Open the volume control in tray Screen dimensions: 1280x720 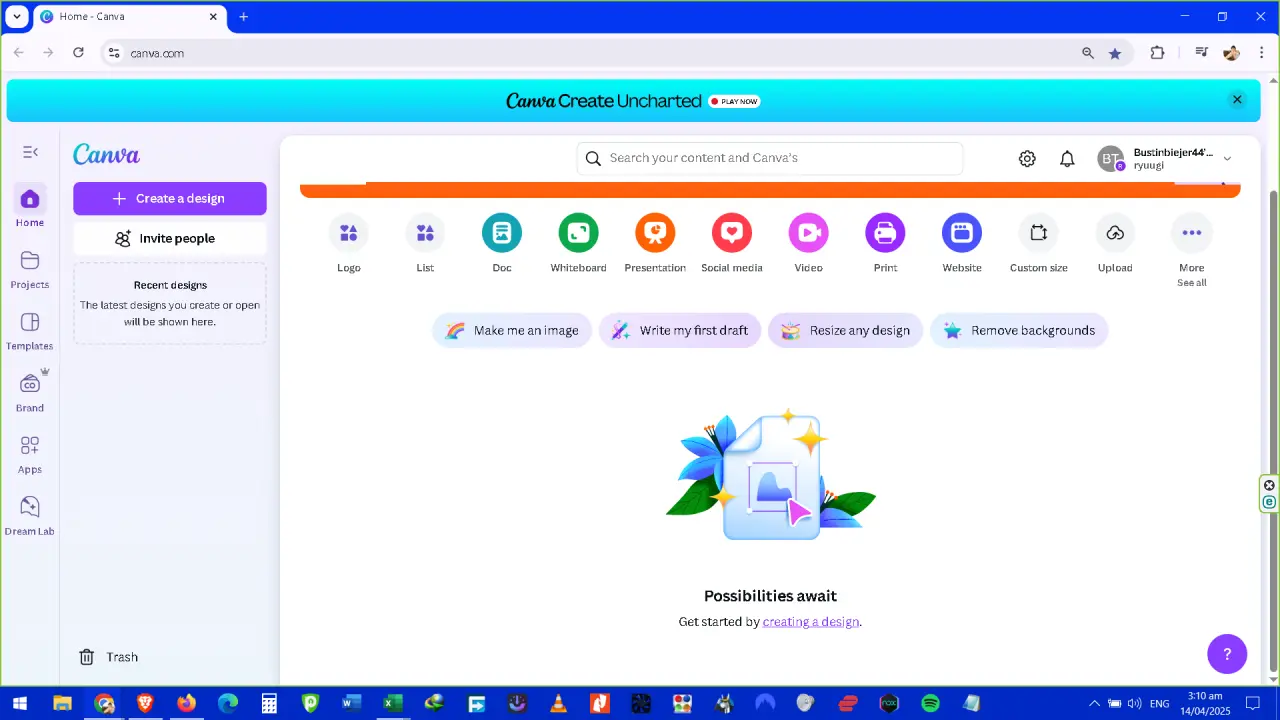1135,704
